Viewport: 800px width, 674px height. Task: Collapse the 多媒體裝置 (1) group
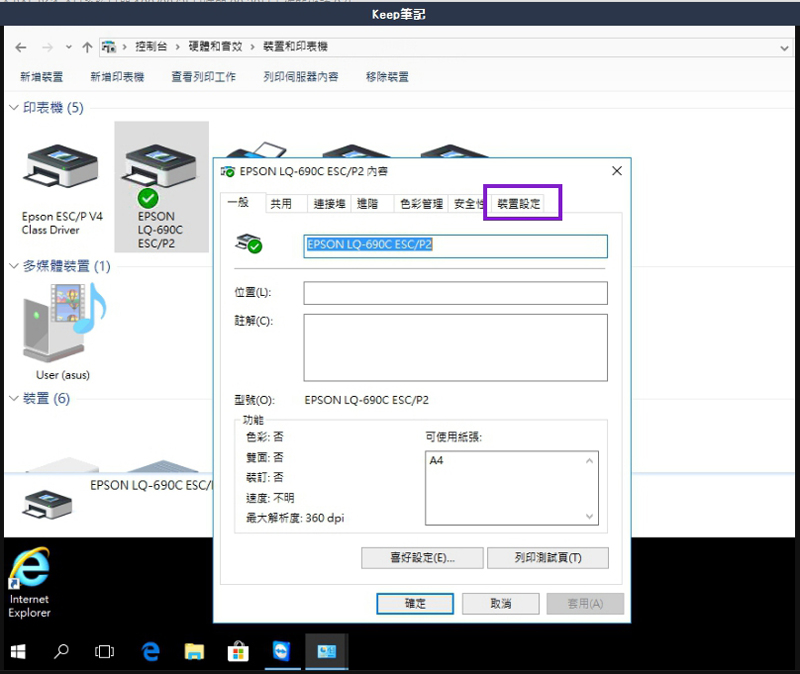(14, 266)
